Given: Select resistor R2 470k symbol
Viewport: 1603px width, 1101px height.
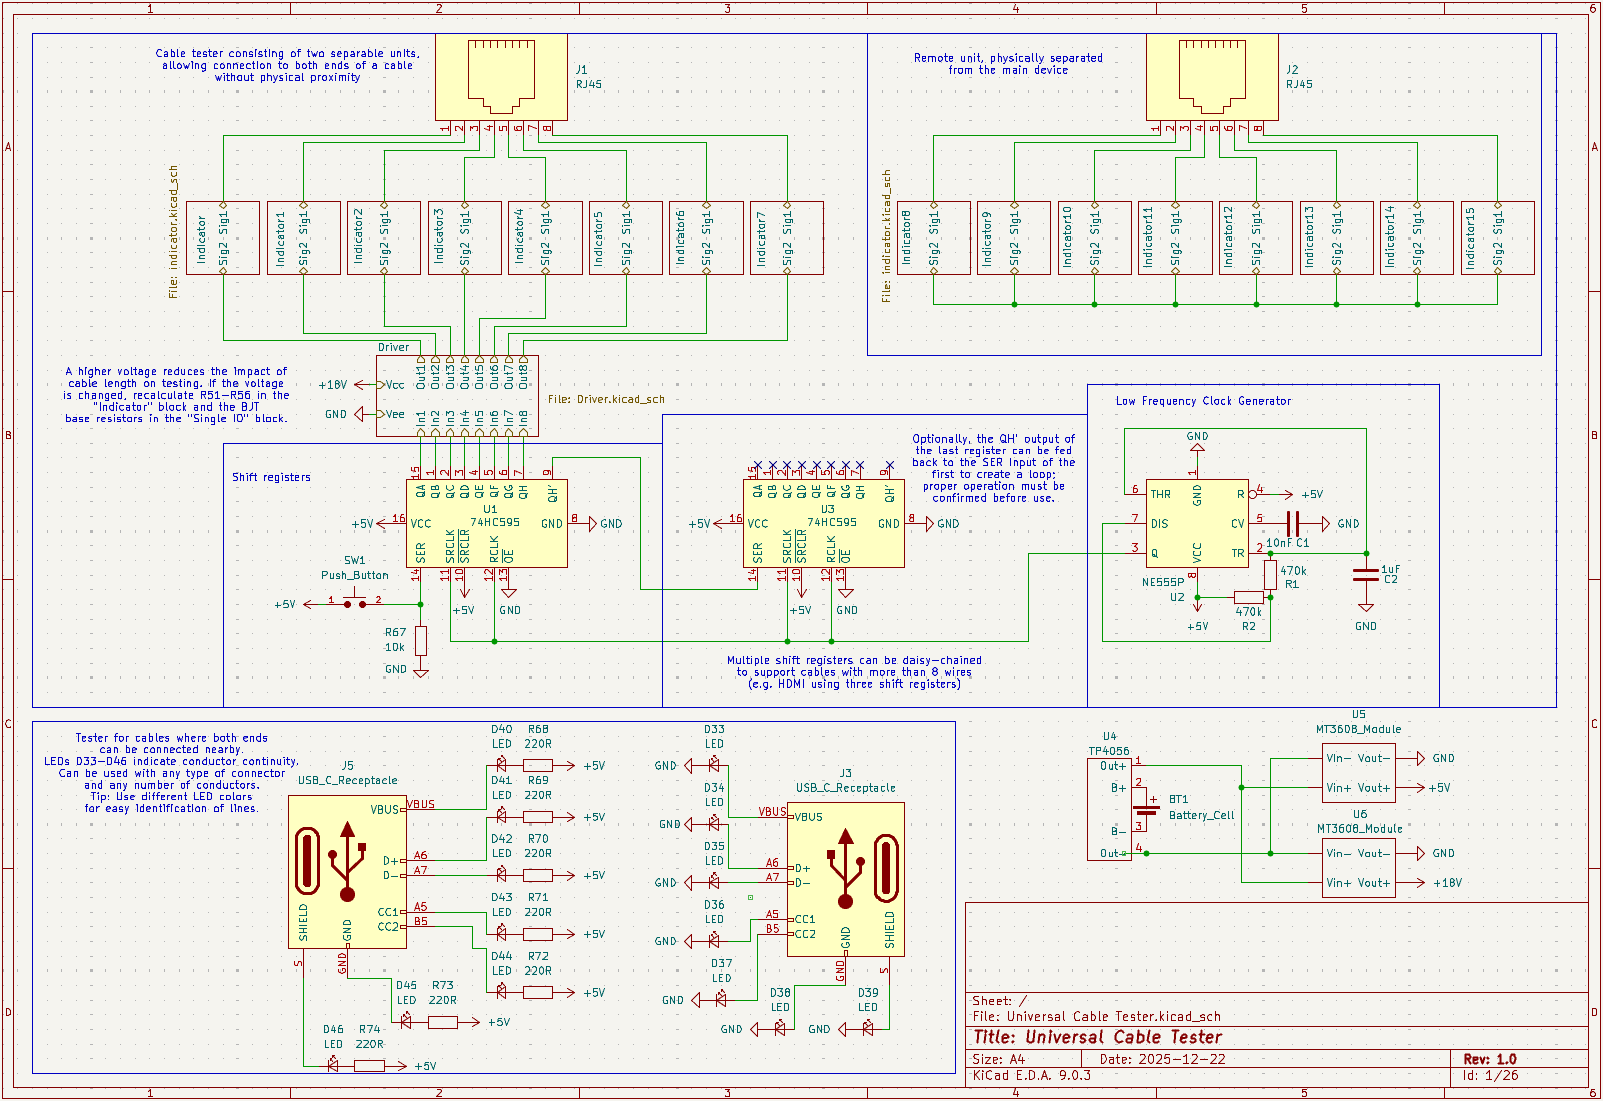Looking at the screenshot, I should click(x=1249, y=597).
